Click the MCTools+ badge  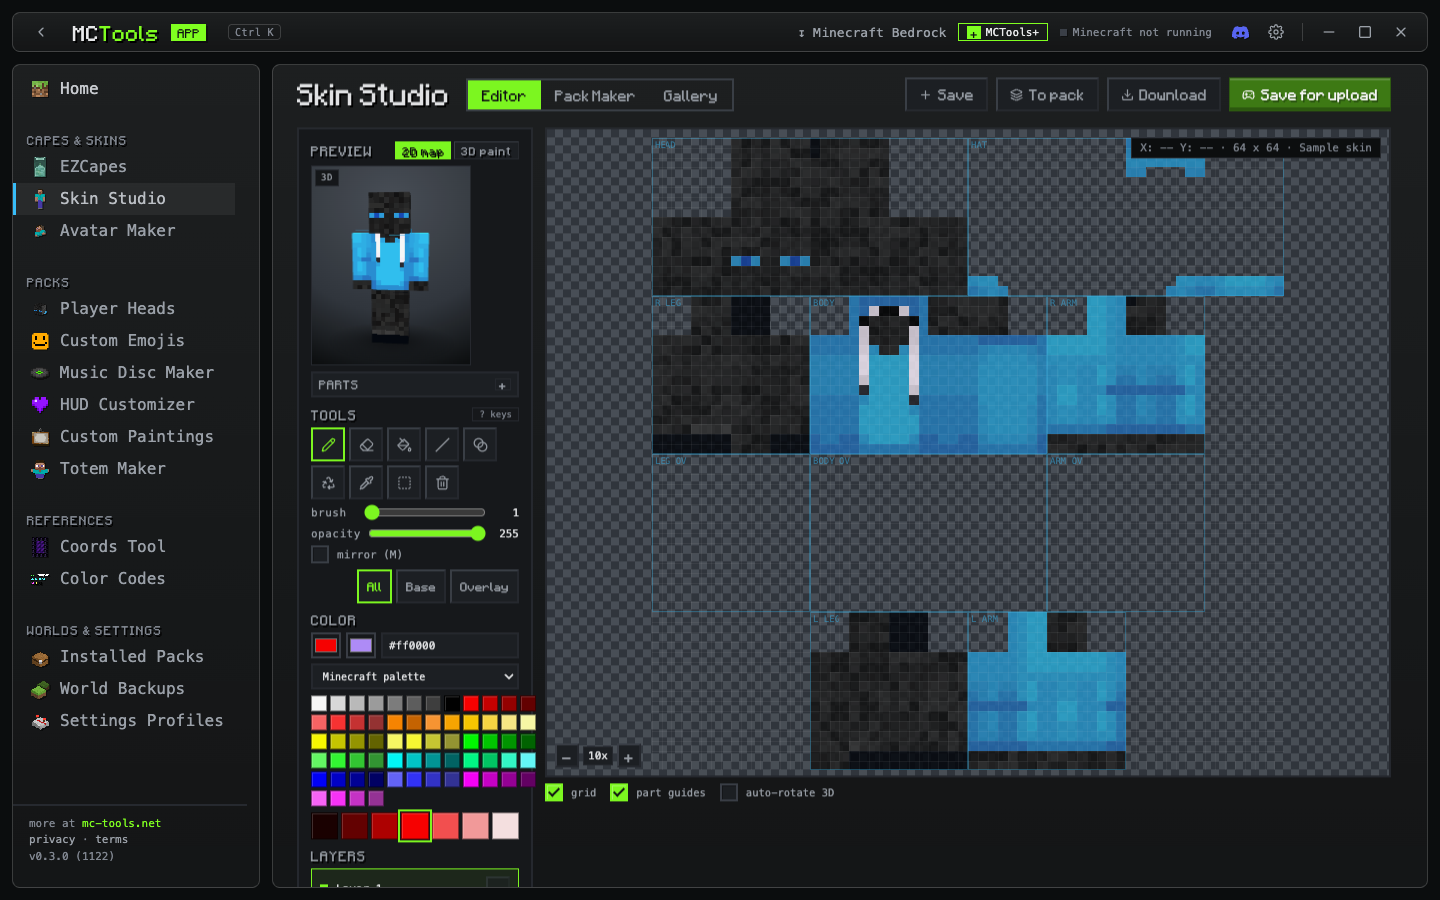coord(1003,32)
